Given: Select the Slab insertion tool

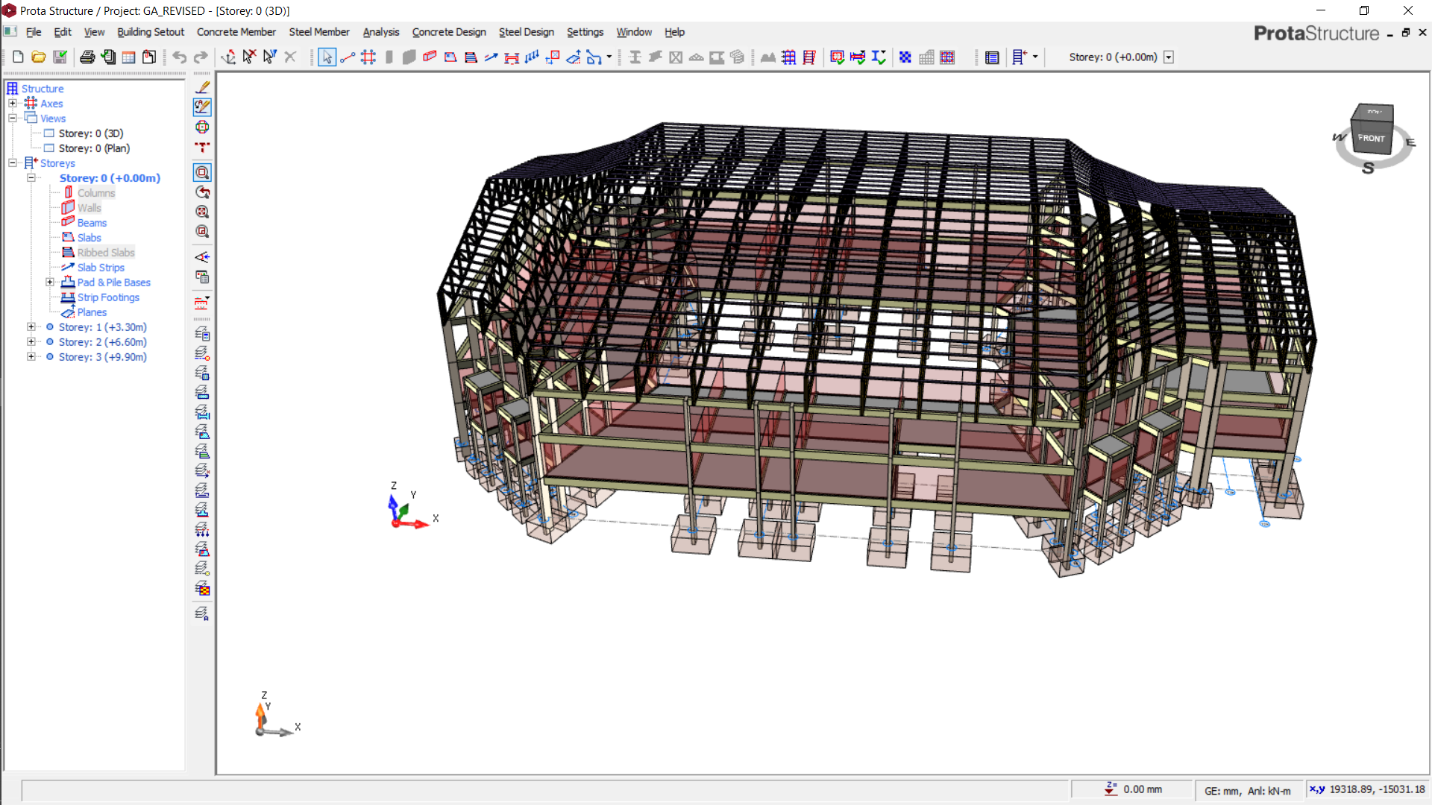Looking at the screenshot, I should [450, 57].
